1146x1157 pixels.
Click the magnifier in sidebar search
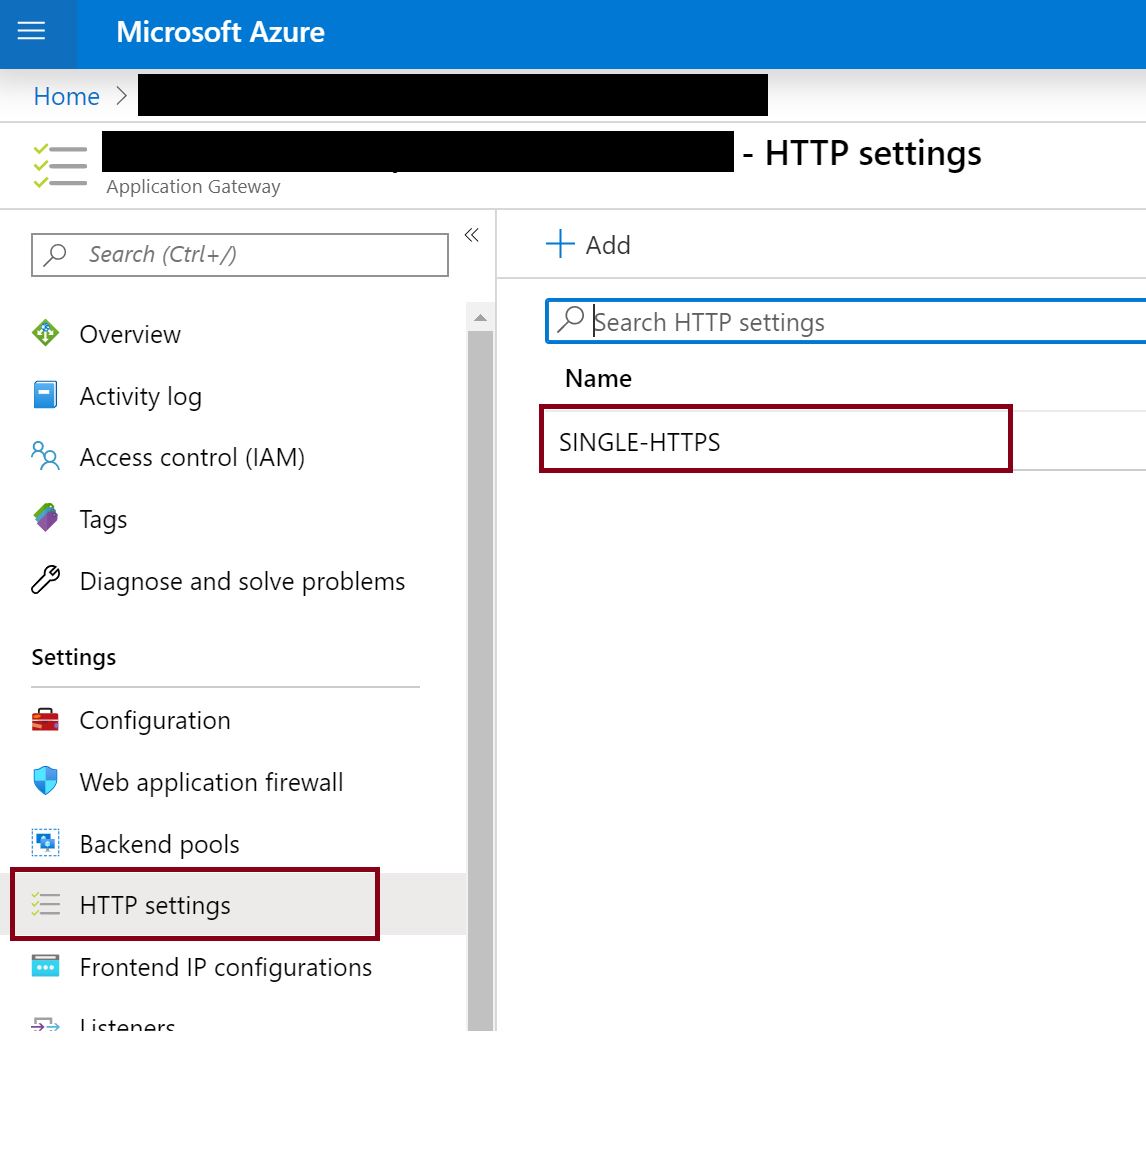pos(55,255)
